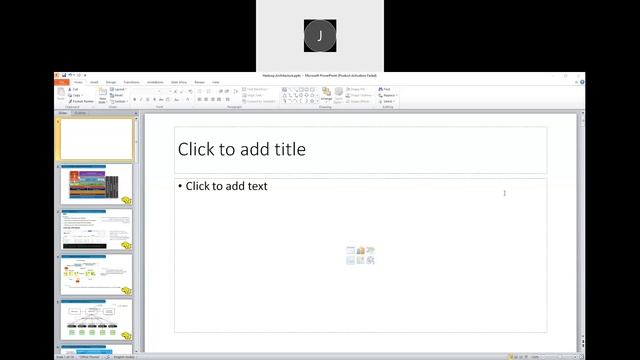Select the second slide thumbnail

(96, 184)
